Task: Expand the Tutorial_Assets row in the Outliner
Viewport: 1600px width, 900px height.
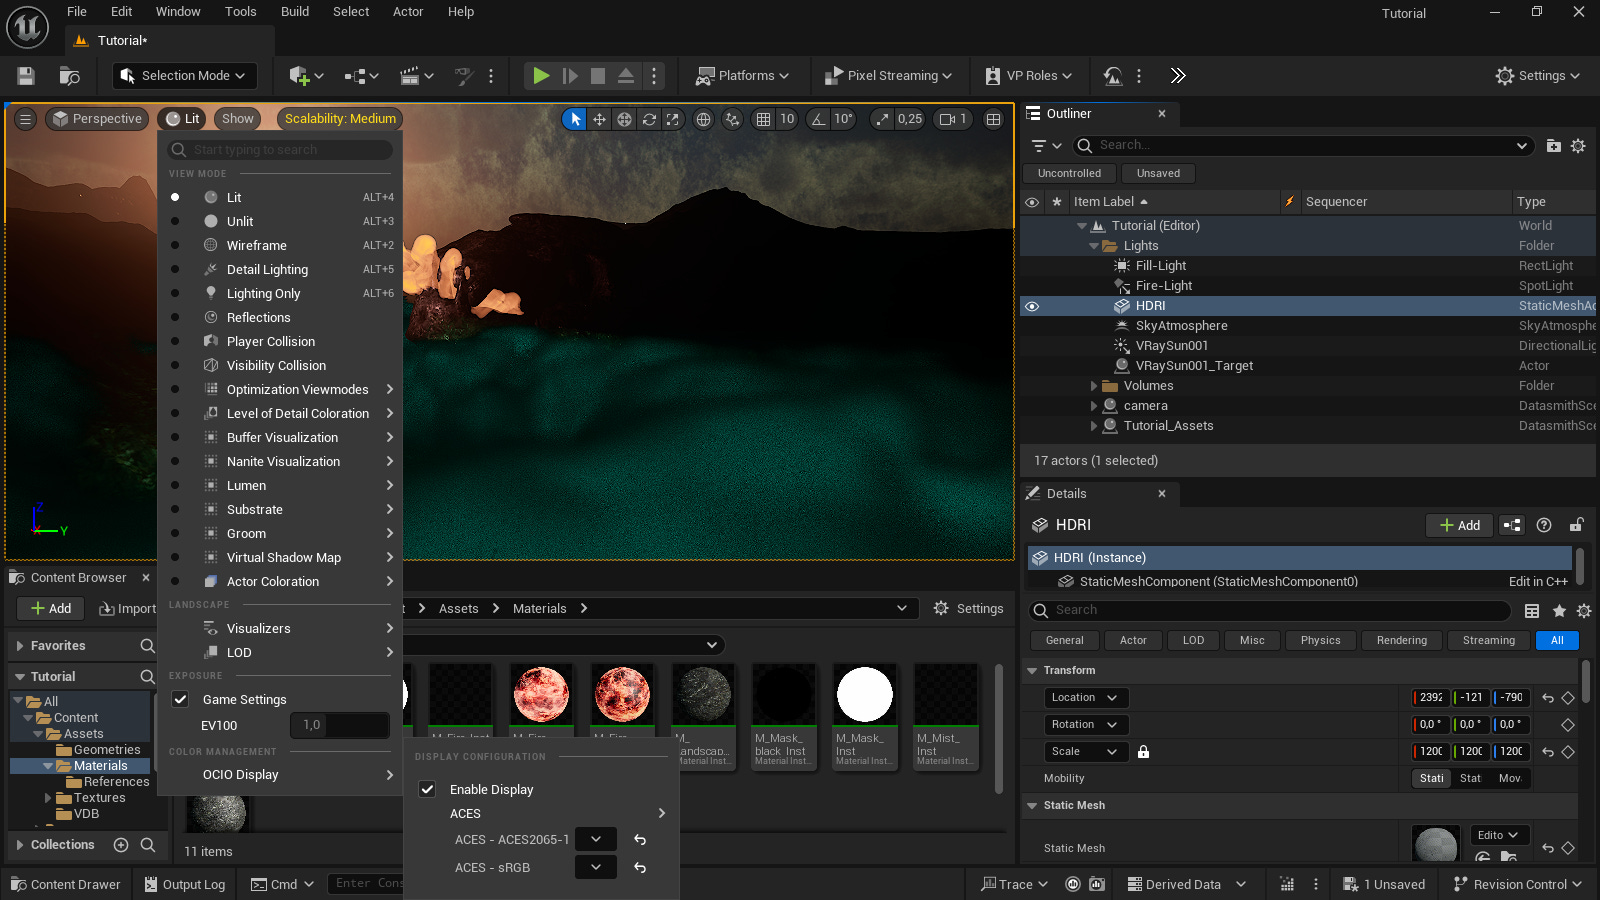Action: [x=1093, y=426]
